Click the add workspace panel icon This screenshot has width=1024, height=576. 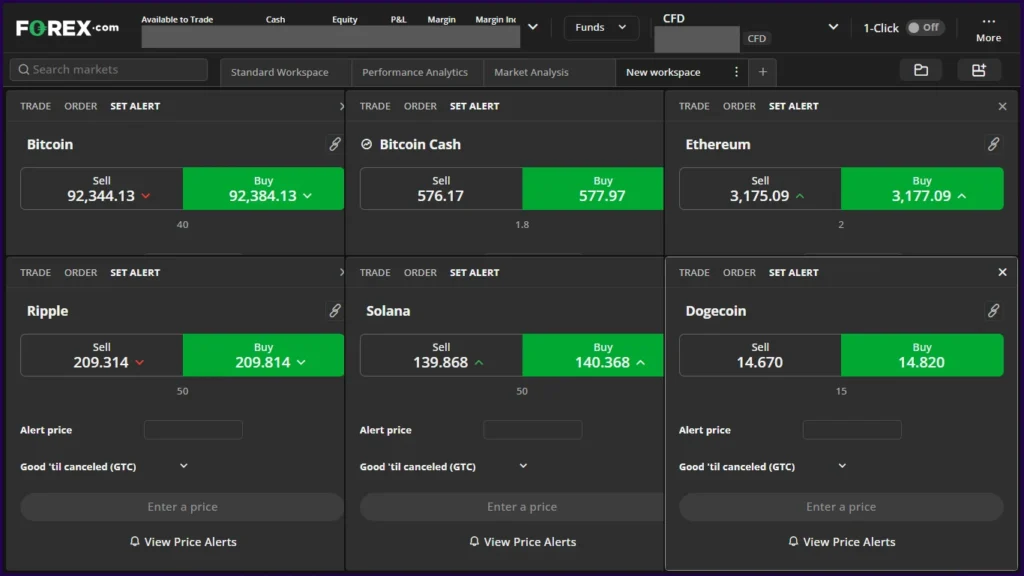tap(979, 71)
